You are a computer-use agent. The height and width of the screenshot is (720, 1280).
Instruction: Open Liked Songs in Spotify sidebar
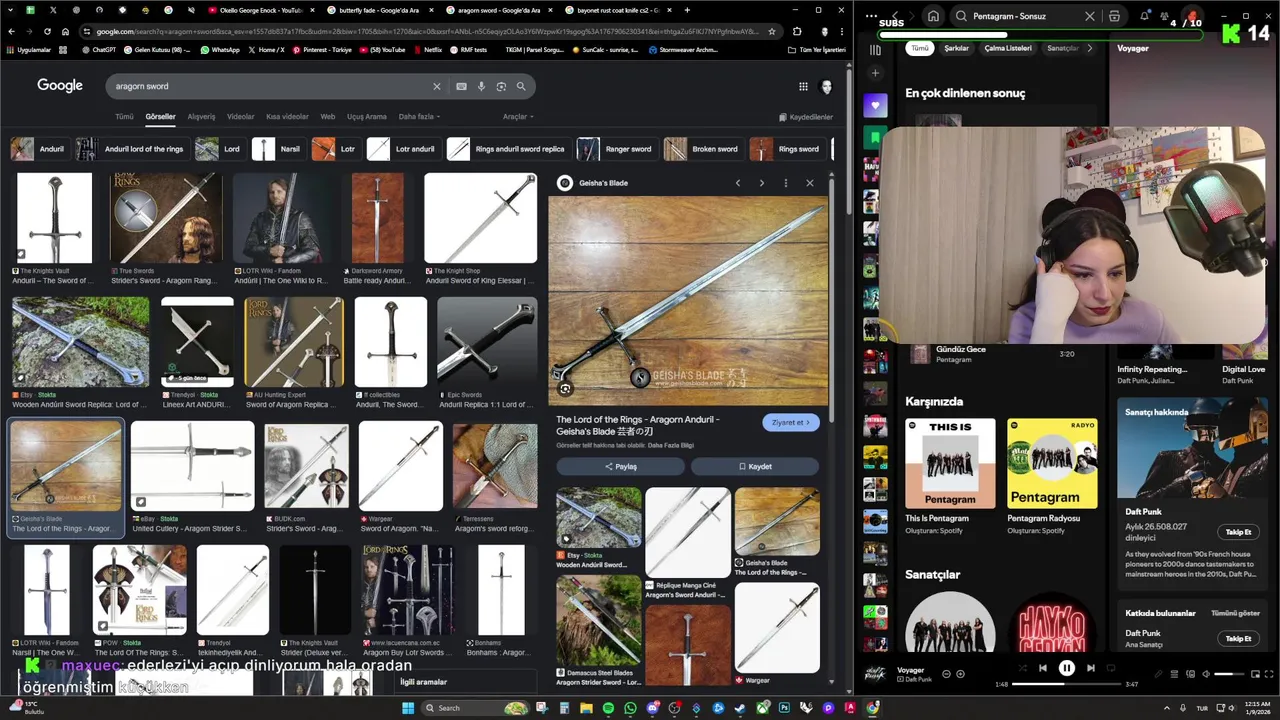click(875, 105)
